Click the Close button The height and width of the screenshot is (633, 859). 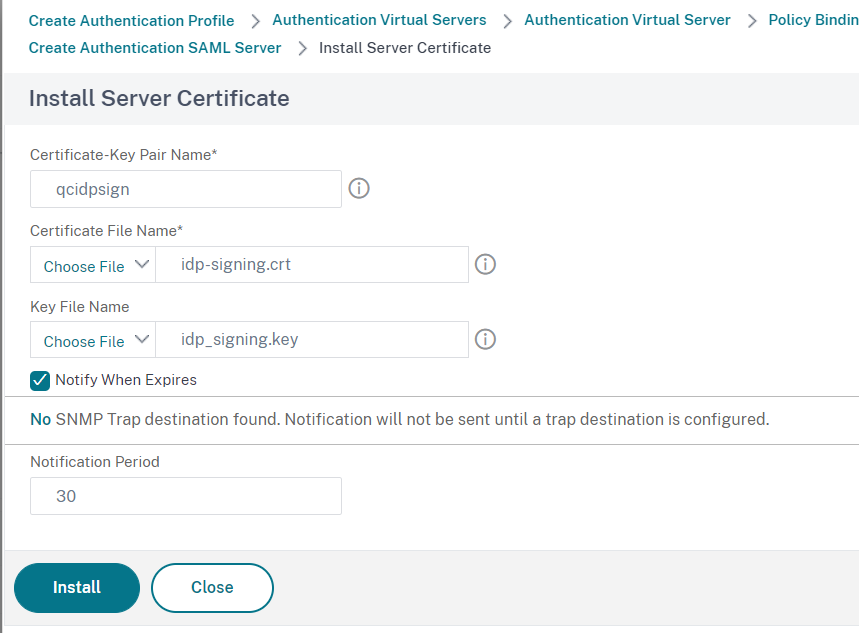212,588
